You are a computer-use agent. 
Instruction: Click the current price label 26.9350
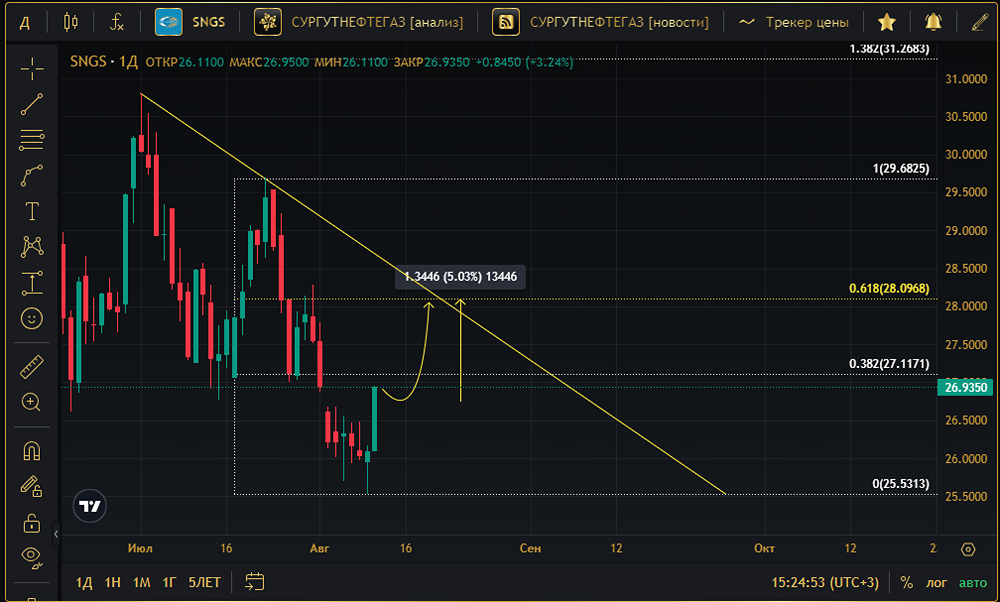[x=965, y=387]
